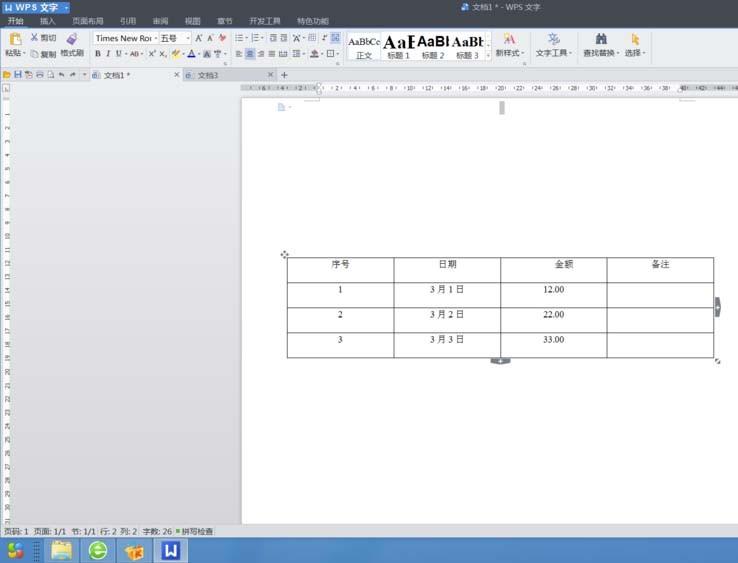This screenshot has width=738, height=563.
Task: Click the Cut (剪切) scissors icon
Action: pyautogui.click(x=35, y=37)
